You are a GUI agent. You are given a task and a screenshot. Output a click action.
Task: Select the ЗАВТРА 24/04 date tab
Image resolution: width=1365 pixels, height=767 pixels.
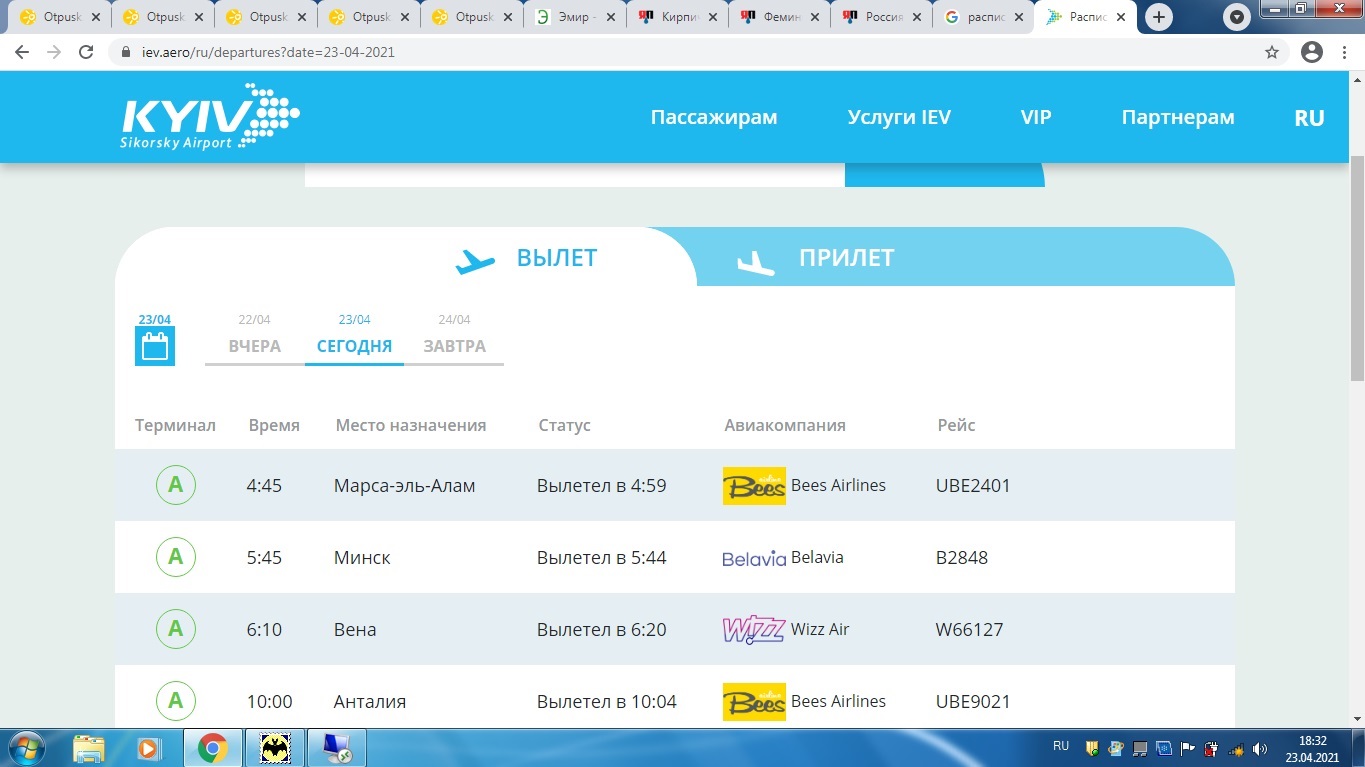454,337
